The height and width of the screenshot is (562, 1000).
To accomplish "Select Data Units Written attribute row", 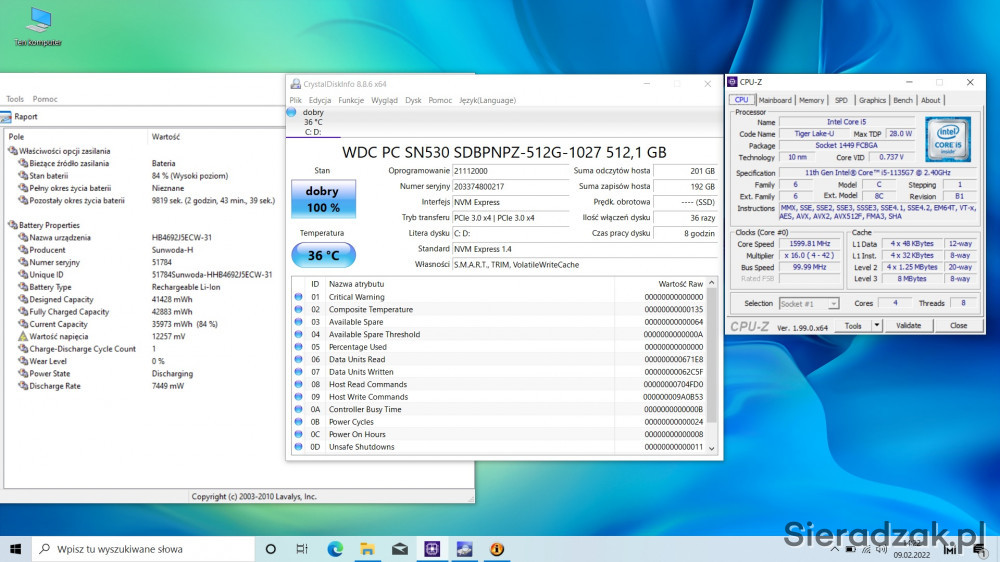I will point(499,372).
